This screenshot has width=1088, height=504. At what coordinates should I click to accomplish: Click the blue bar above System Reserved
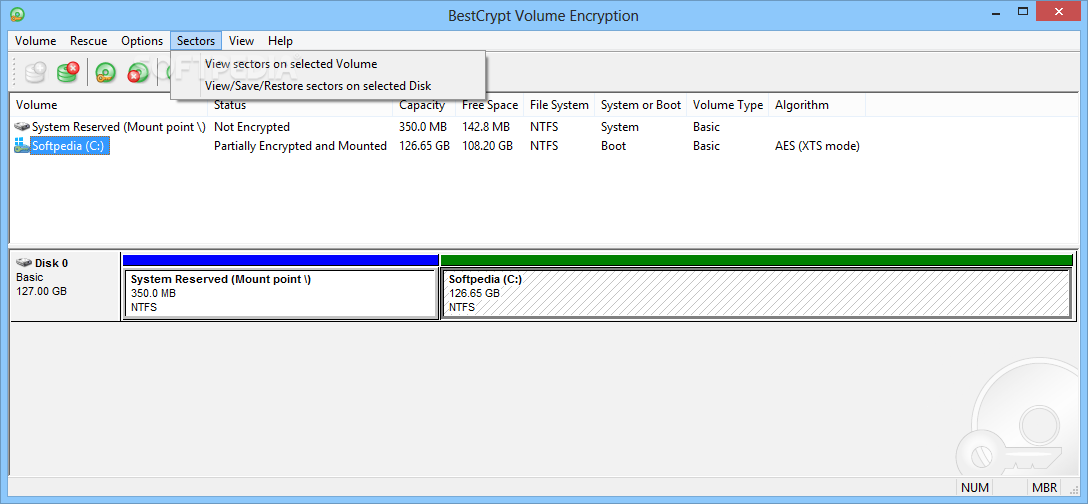coord(280,260)
